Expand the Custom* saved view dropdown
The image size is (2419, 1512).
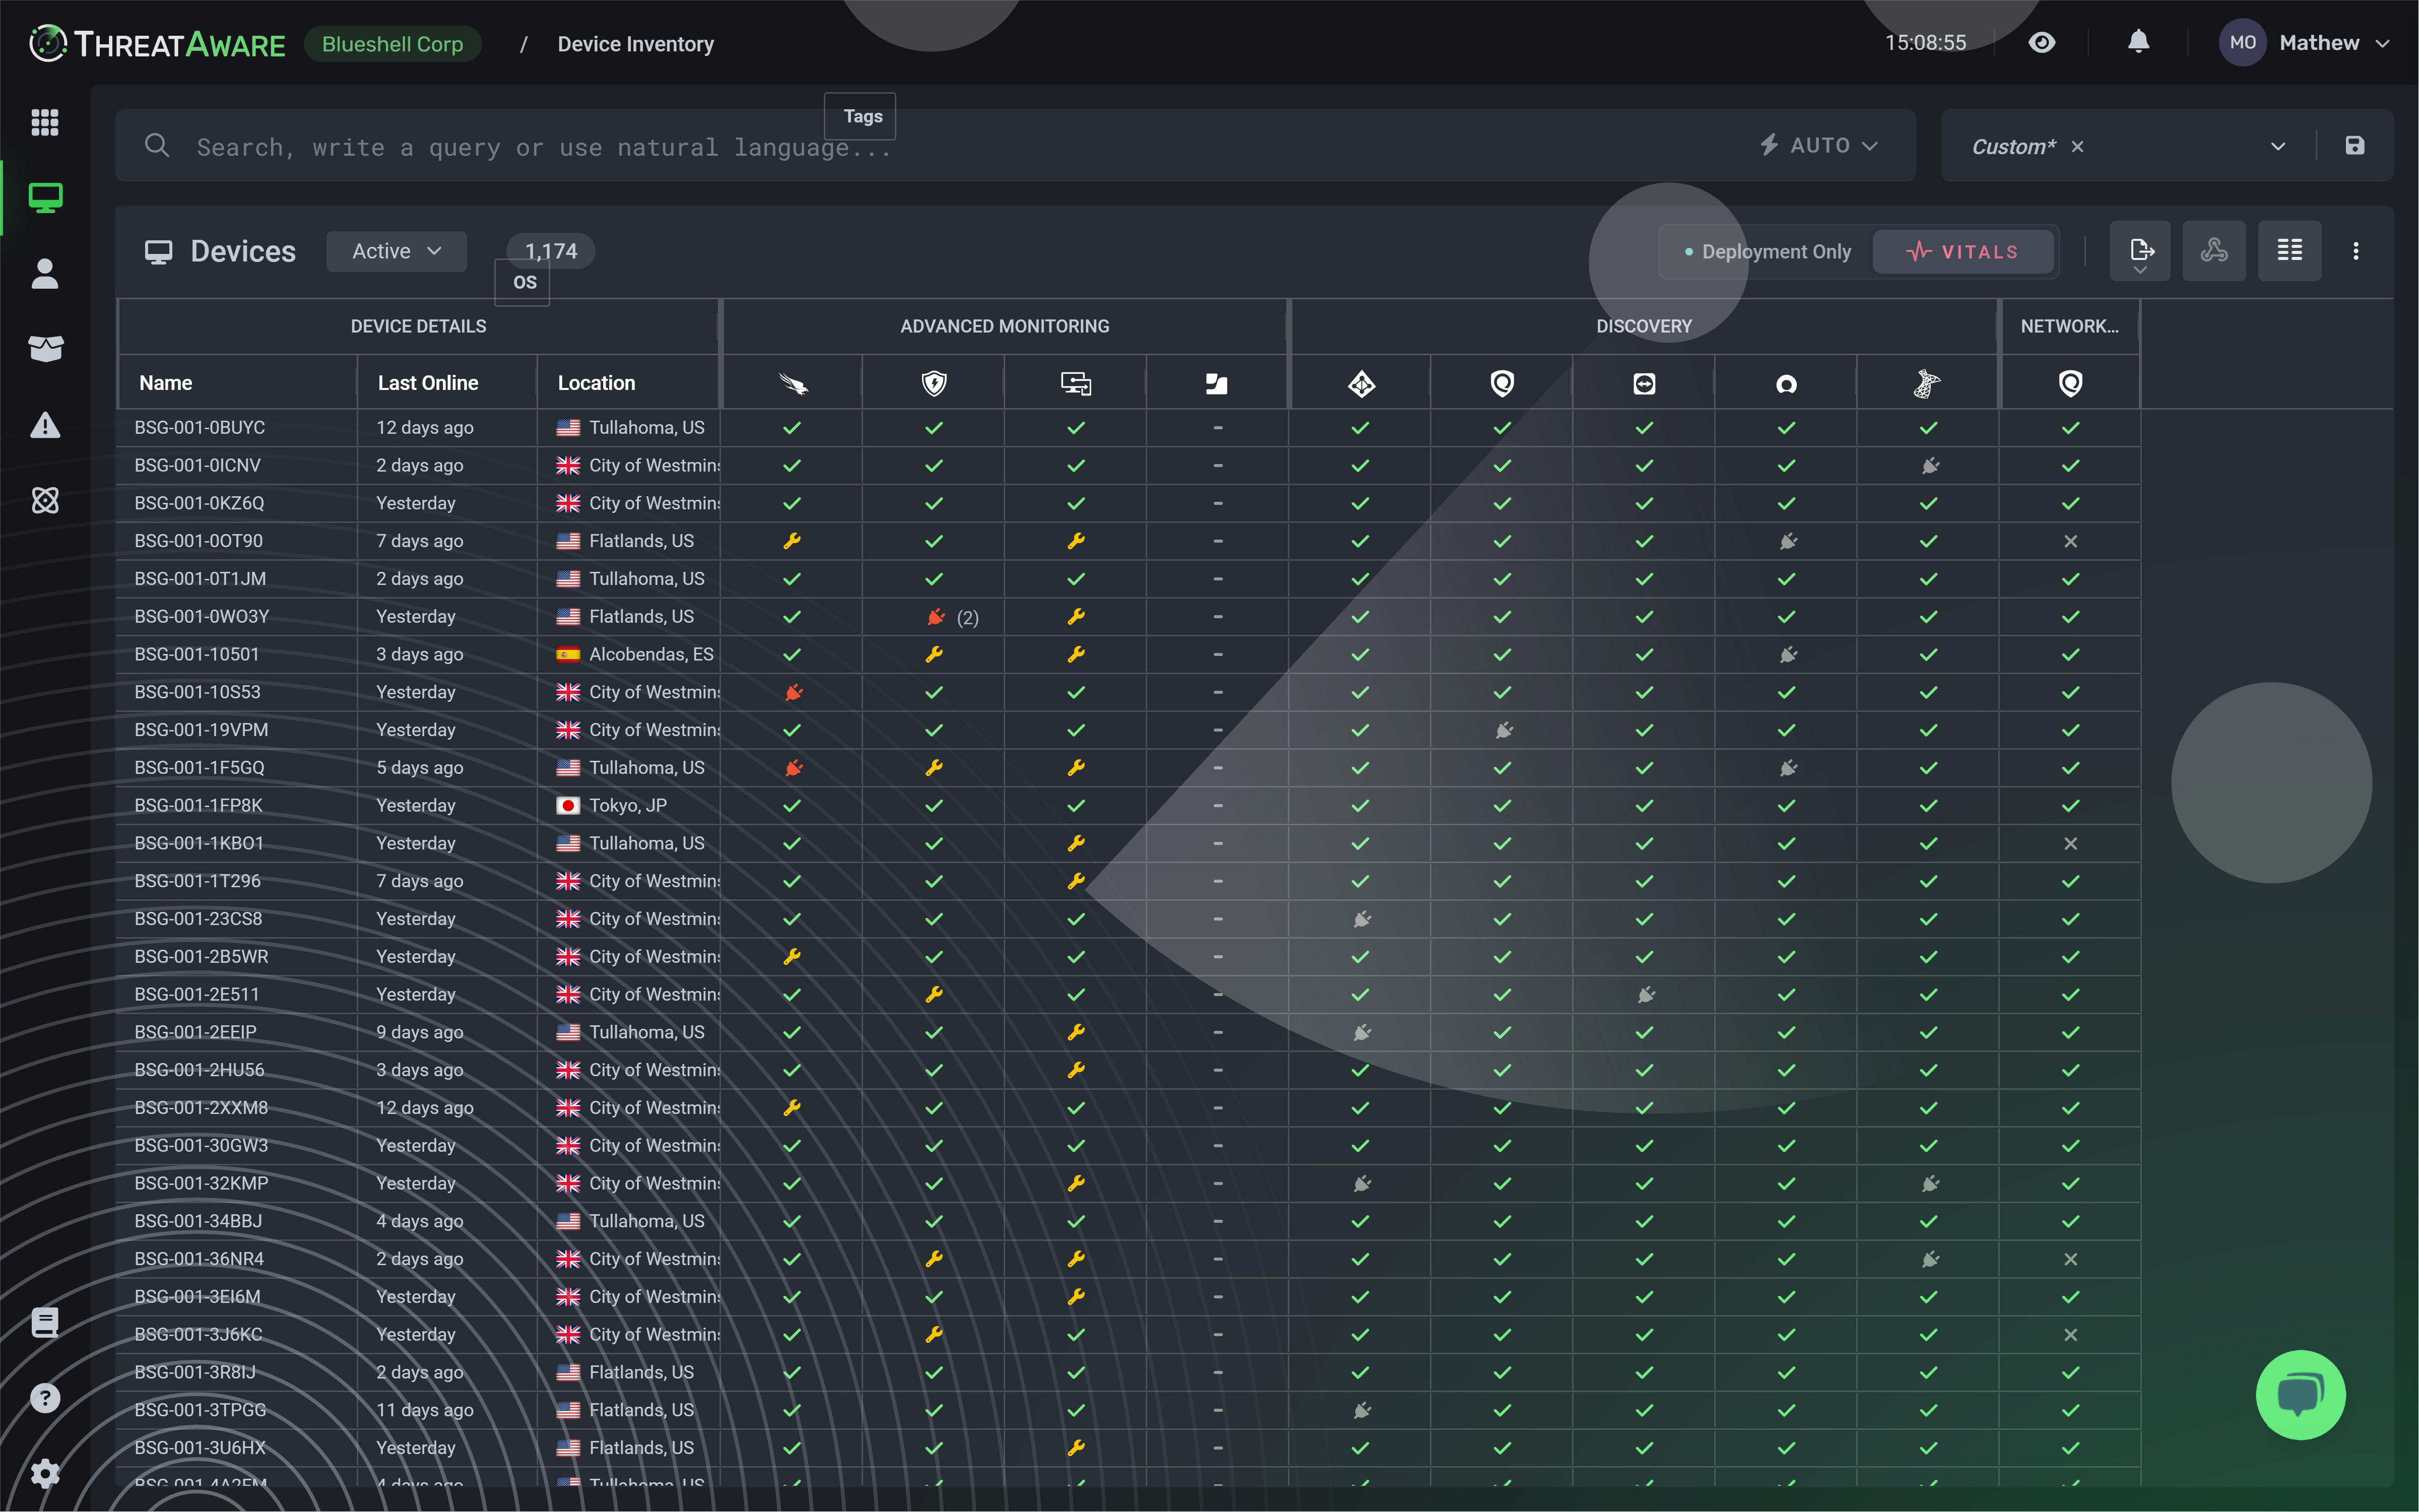(x=2277, y=147)
